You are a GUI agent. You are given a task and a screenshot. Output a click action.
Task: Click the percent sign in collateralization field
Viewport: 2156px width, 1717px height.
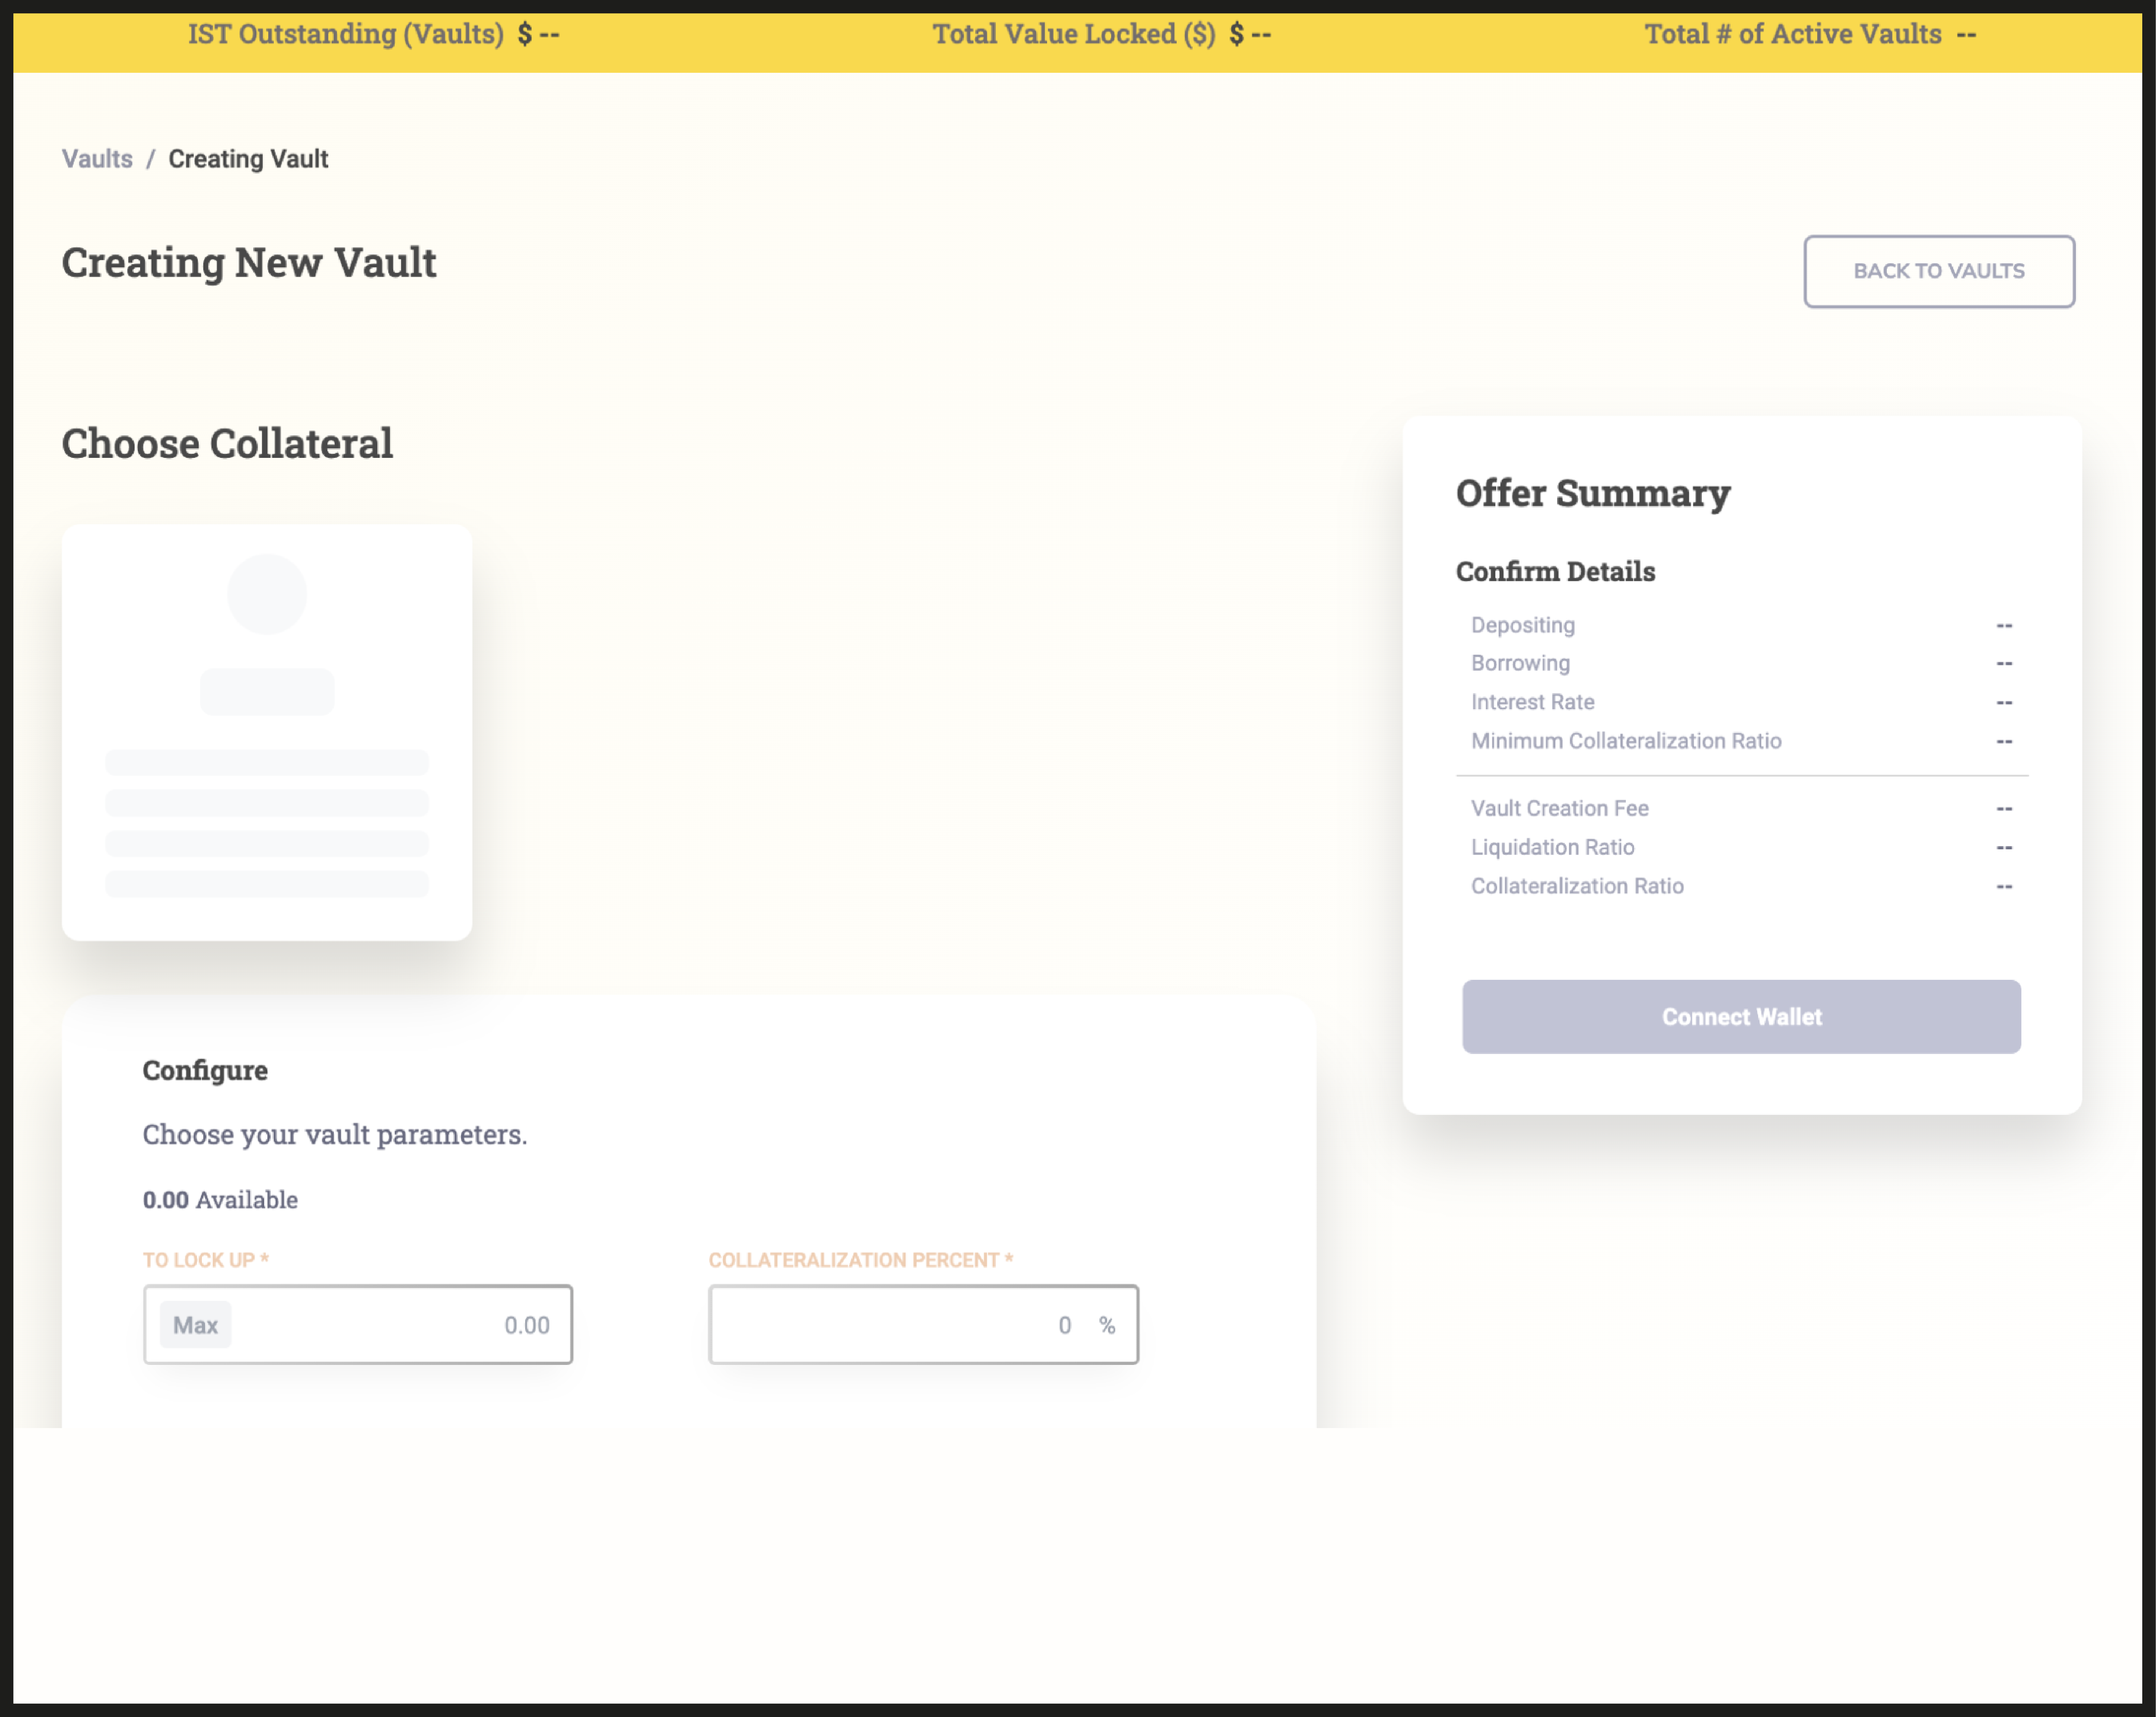click(1107, 1325)
